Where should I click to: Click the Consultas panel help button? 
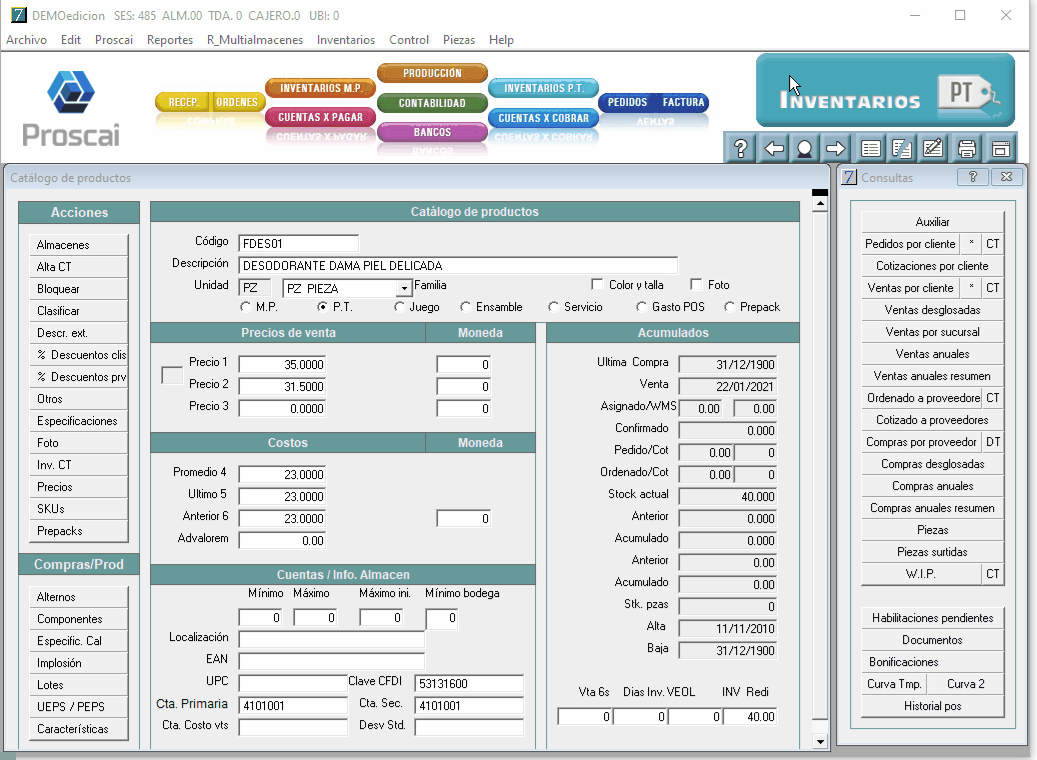point(972,177)
